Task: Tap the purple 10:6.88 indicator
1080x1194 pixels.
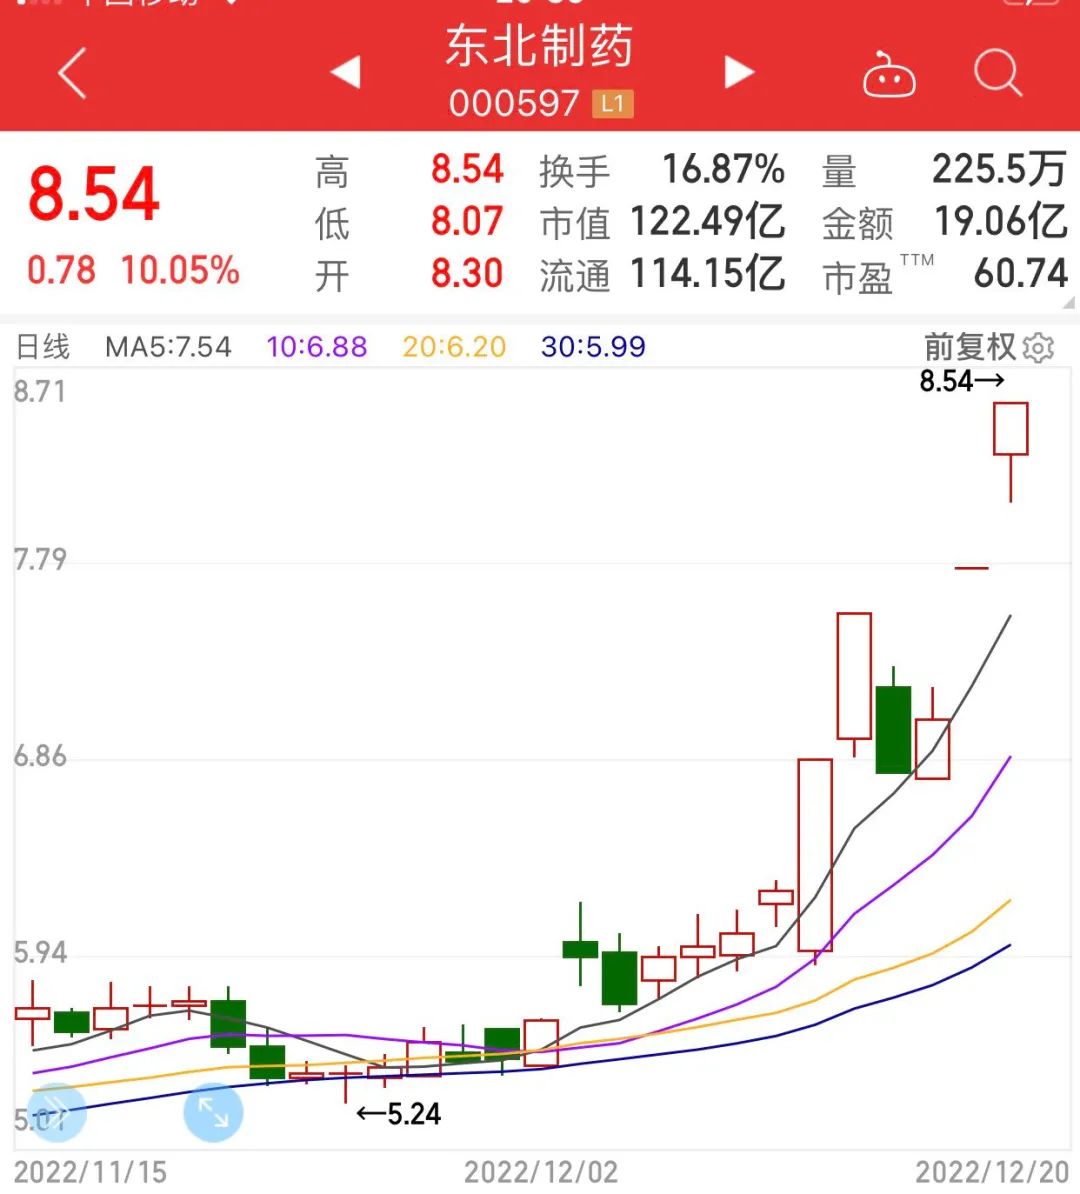Action: pos(317,347)
